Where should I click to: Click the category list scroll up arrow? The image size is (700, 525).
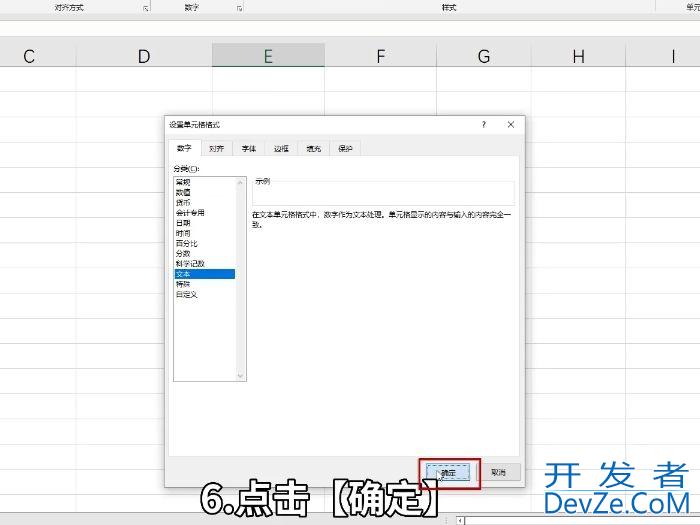tap(240, 182)
